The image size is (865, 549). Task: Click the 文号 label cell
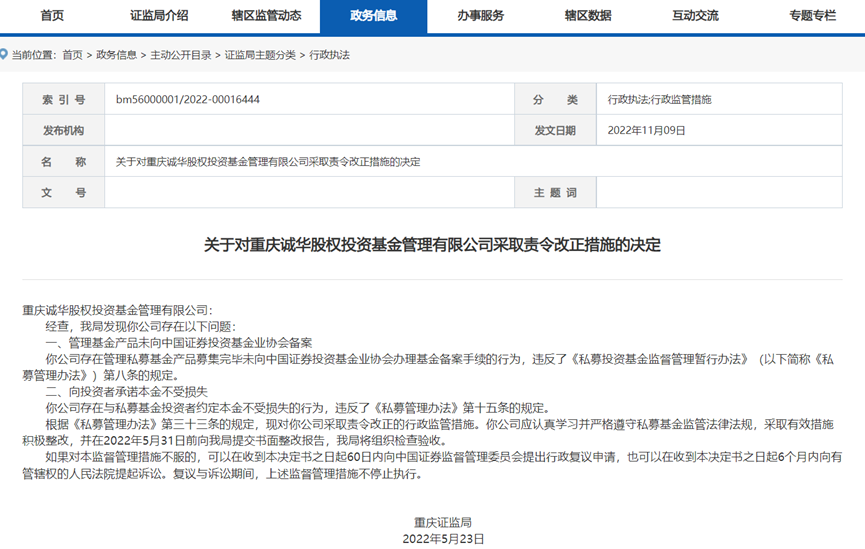[63, 193]
